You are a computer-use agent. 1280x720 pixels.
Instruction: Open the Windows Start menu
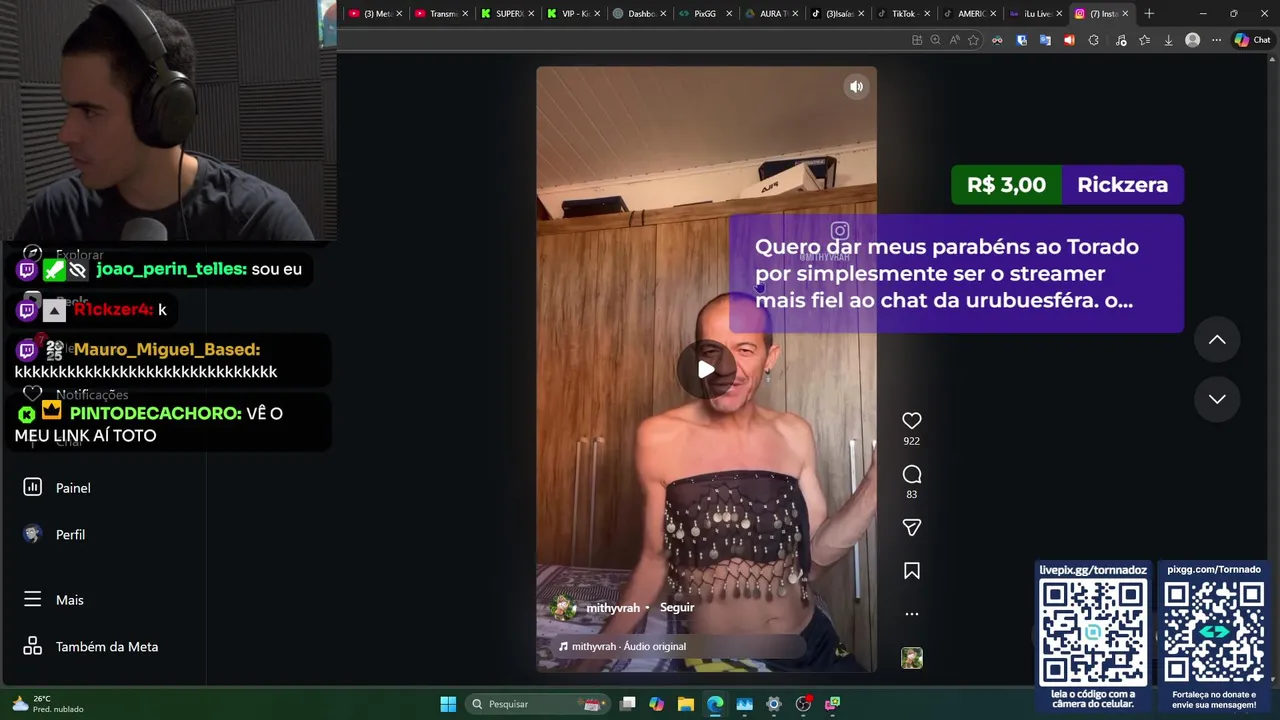(x=448, y=704)
